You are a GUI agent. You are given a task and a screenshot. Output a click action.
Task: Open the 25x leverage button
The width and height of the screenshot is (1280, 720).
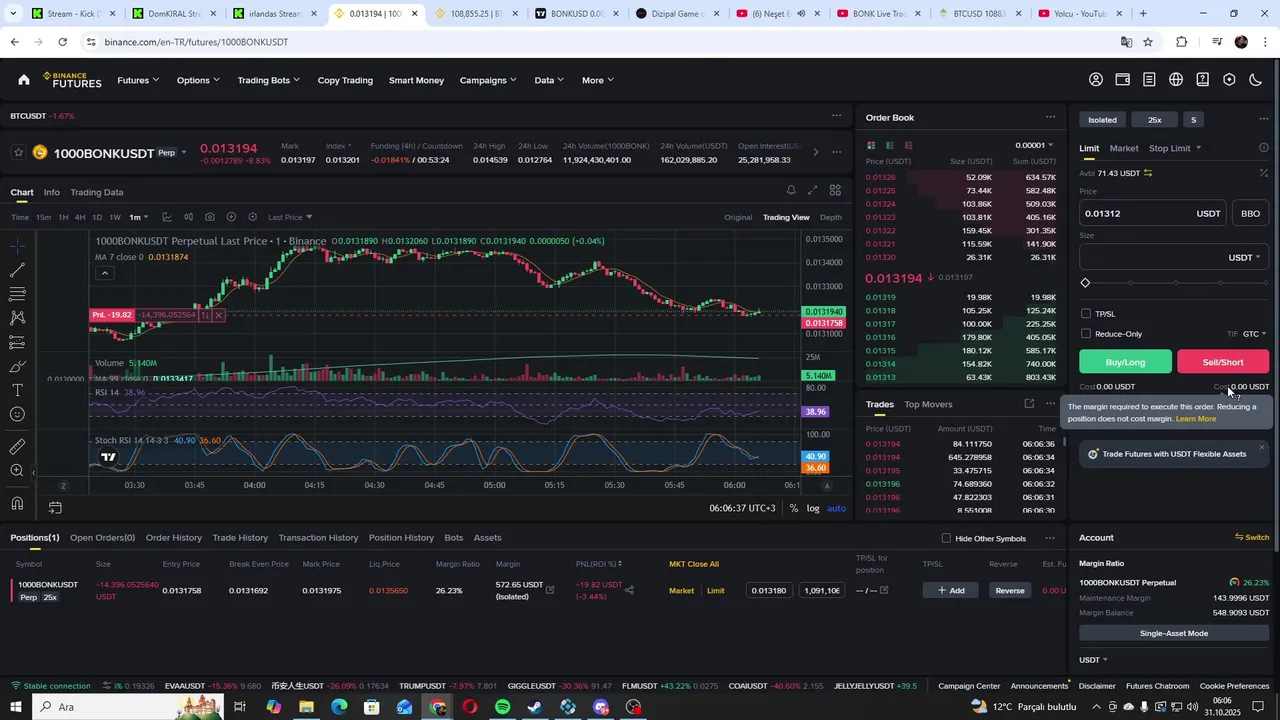pyautogui.click(x=1155, y=120)
